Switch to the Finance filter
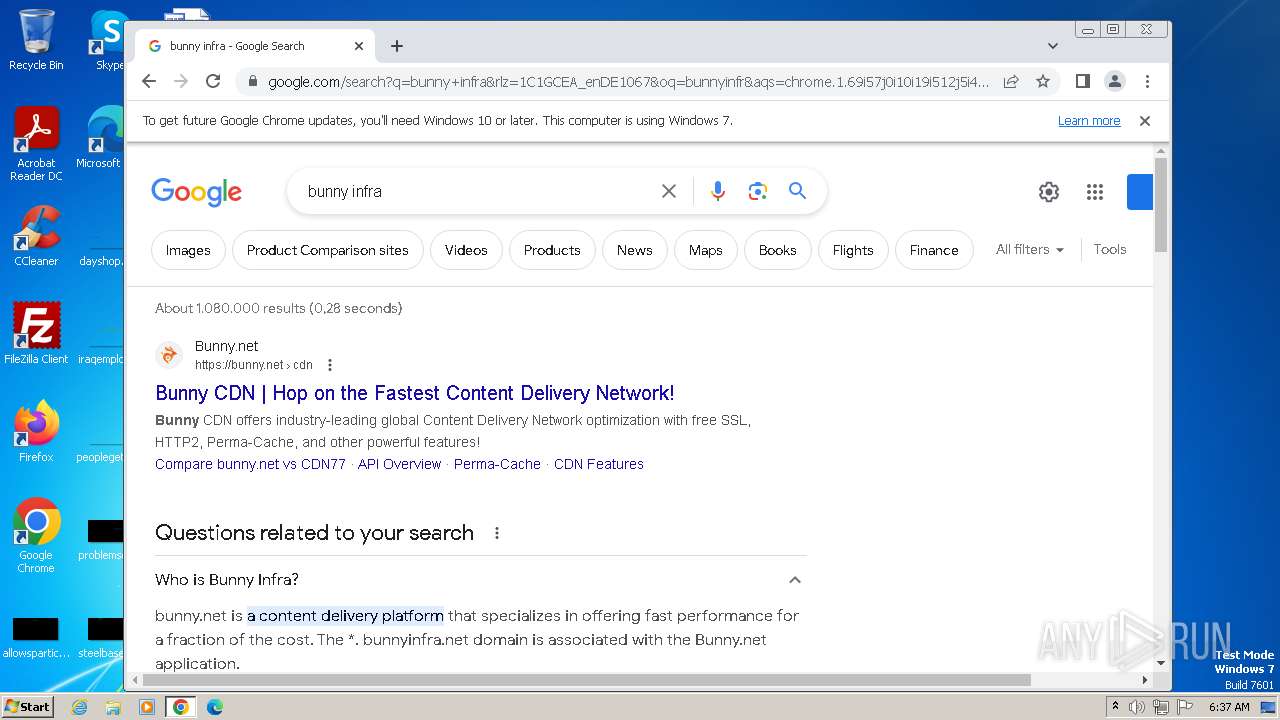Viewport: 1280px width, 720px height. (x=934, y=250)
